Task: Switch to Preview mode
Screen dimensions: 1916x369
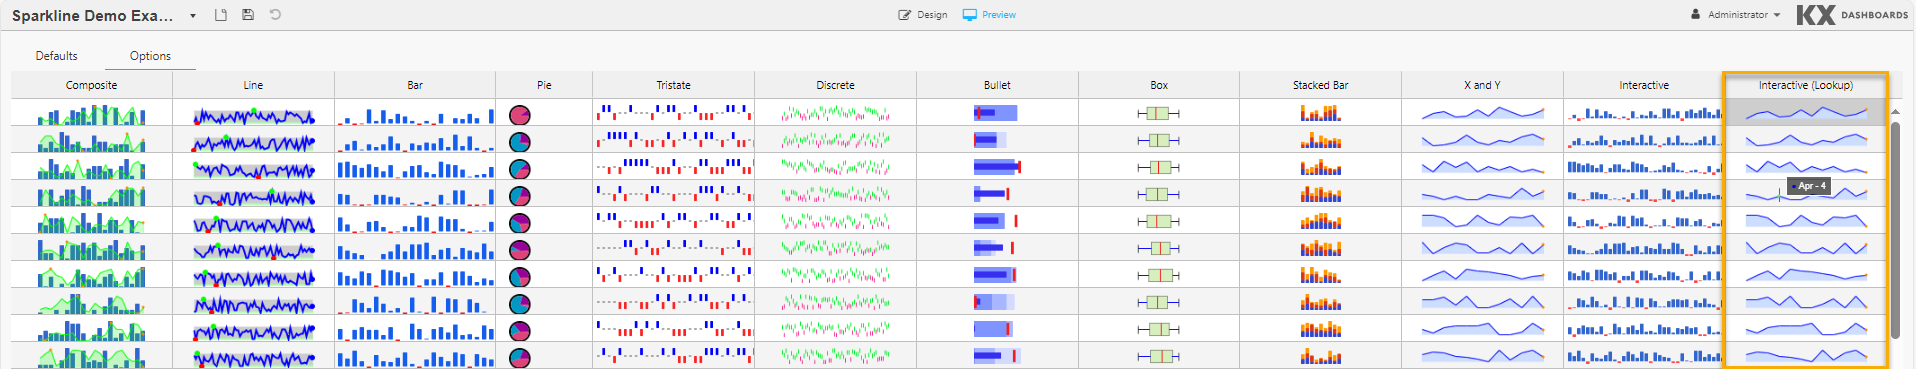Action: tap(989, 15)
